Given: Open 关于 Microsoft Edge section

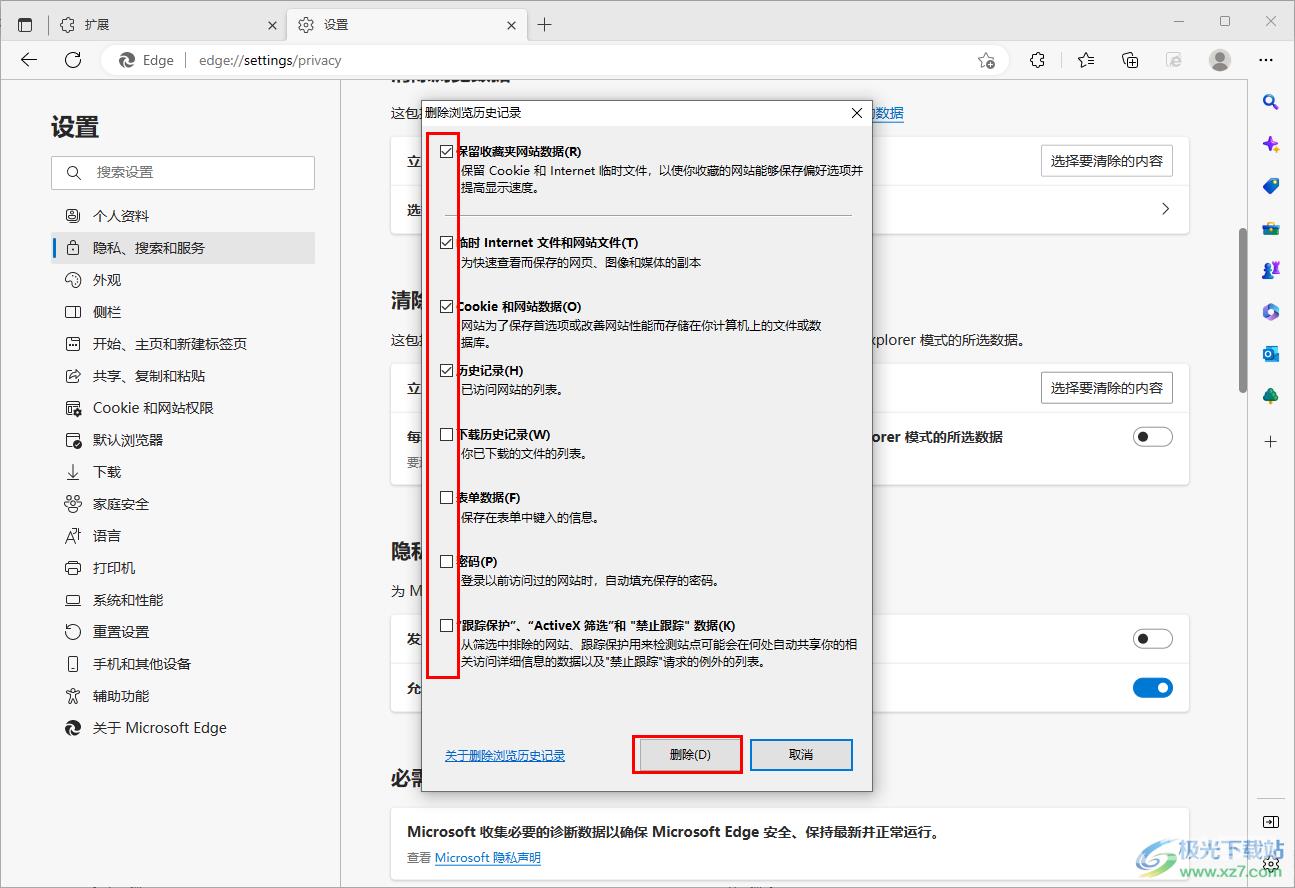Looking at the screenshot, I should coord(183,728).
